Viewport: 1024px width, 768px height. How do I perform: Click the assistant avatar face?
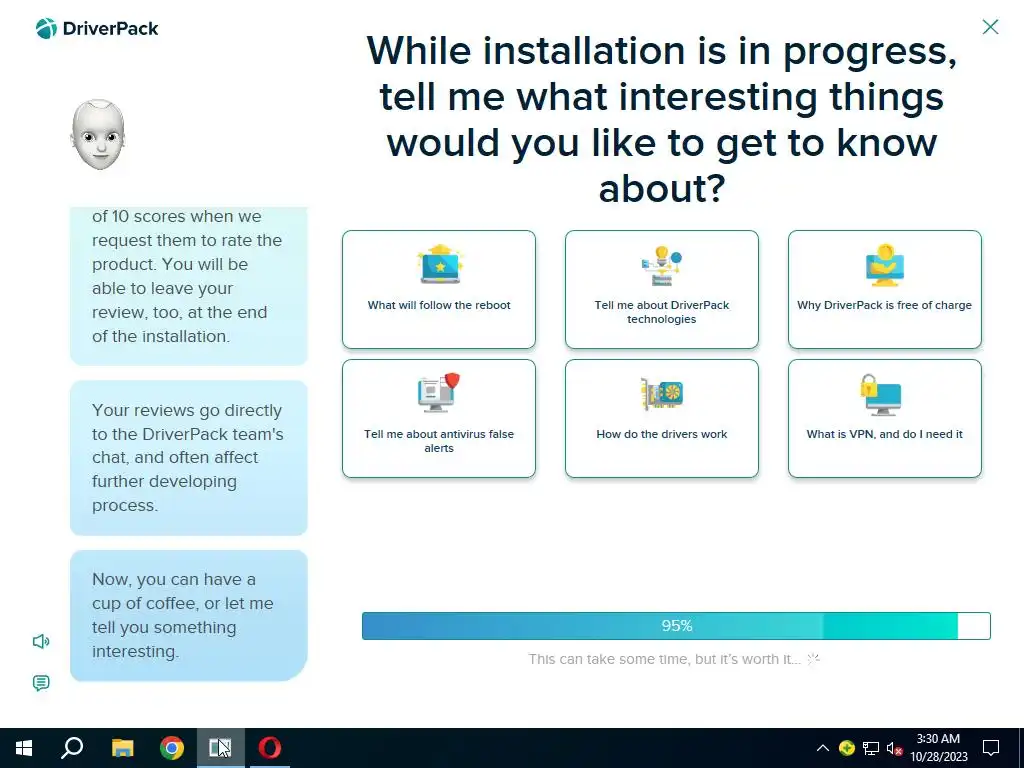98,135
